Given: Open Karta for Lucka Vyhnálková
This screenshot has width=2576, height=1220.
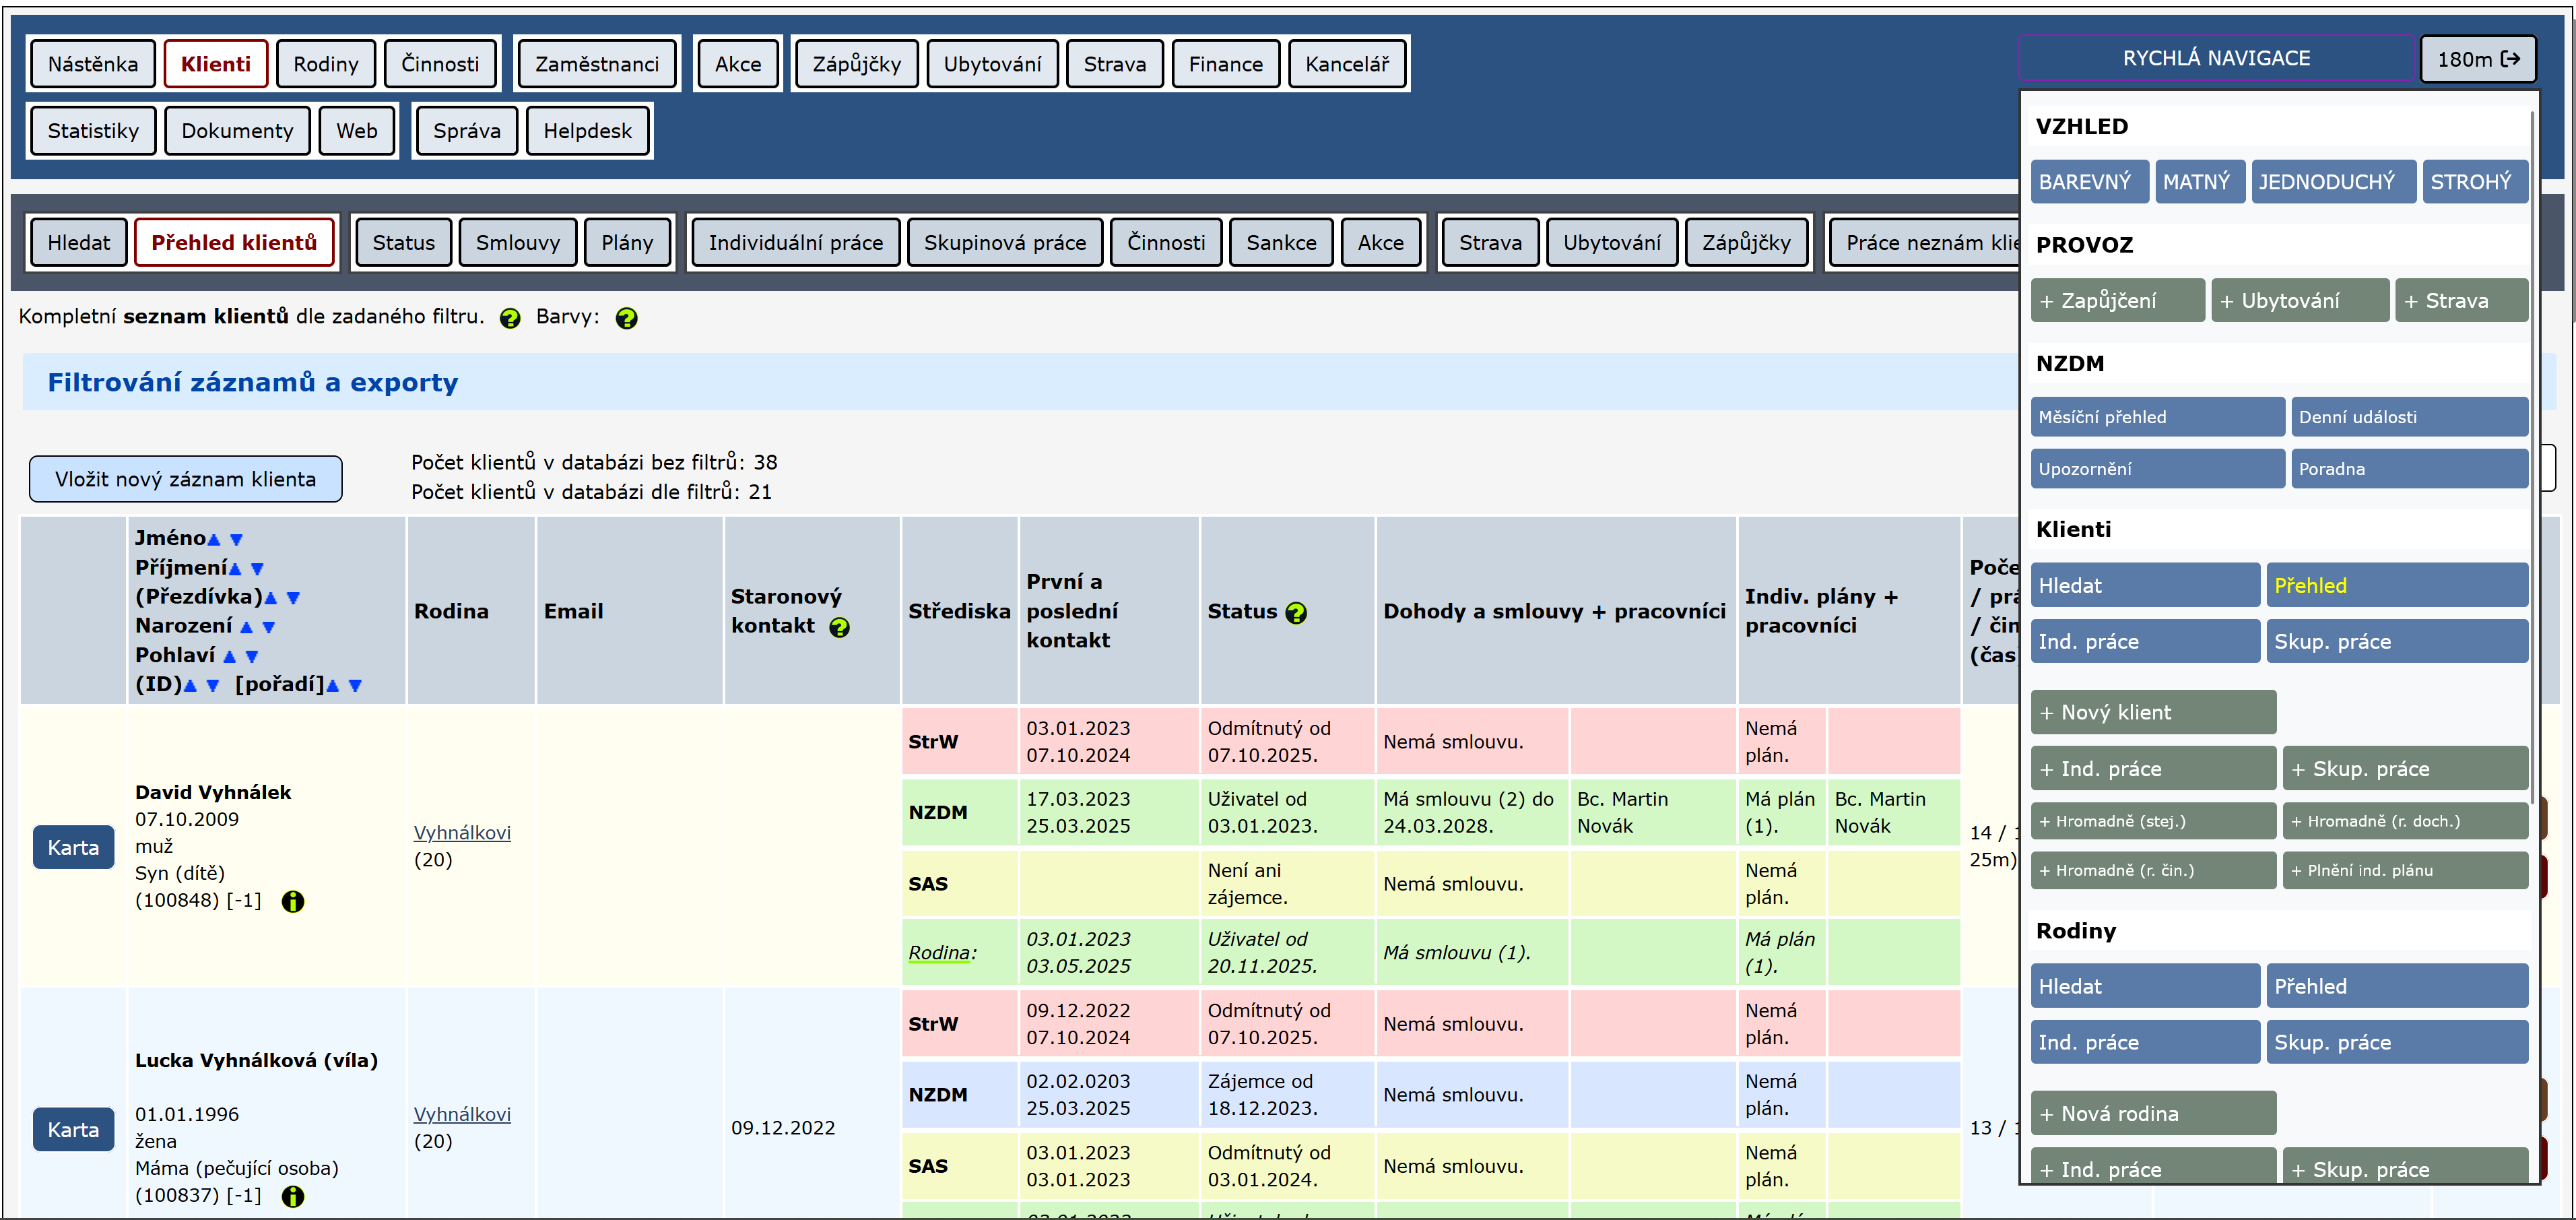Looking at the screenshot, I should [x=73, y=1129].
